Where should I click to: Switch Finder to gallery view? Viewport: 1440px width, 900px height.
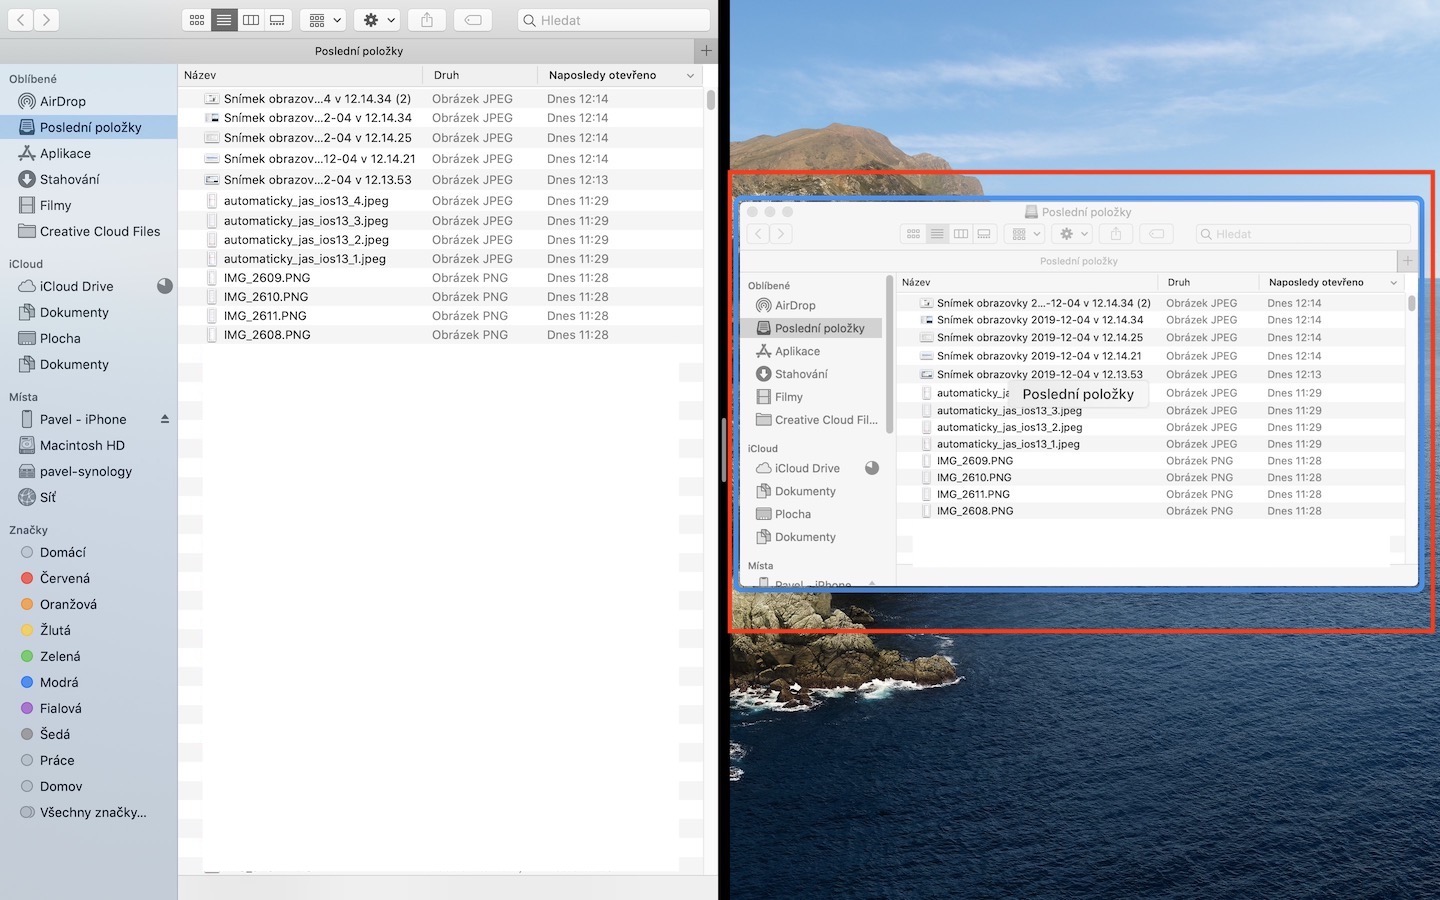(278, 20)
